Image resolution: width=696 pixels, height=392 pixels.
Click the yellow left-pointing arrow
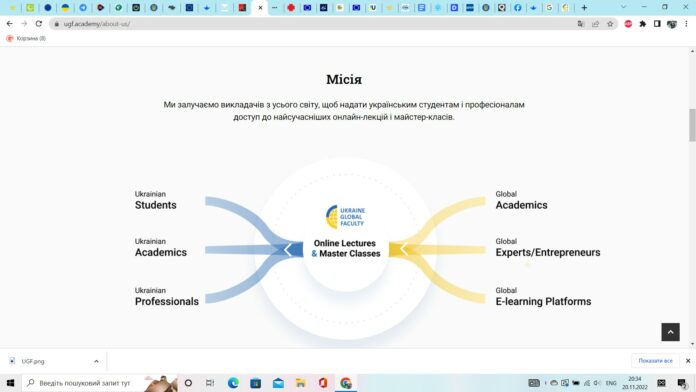[x=404, y=249]
